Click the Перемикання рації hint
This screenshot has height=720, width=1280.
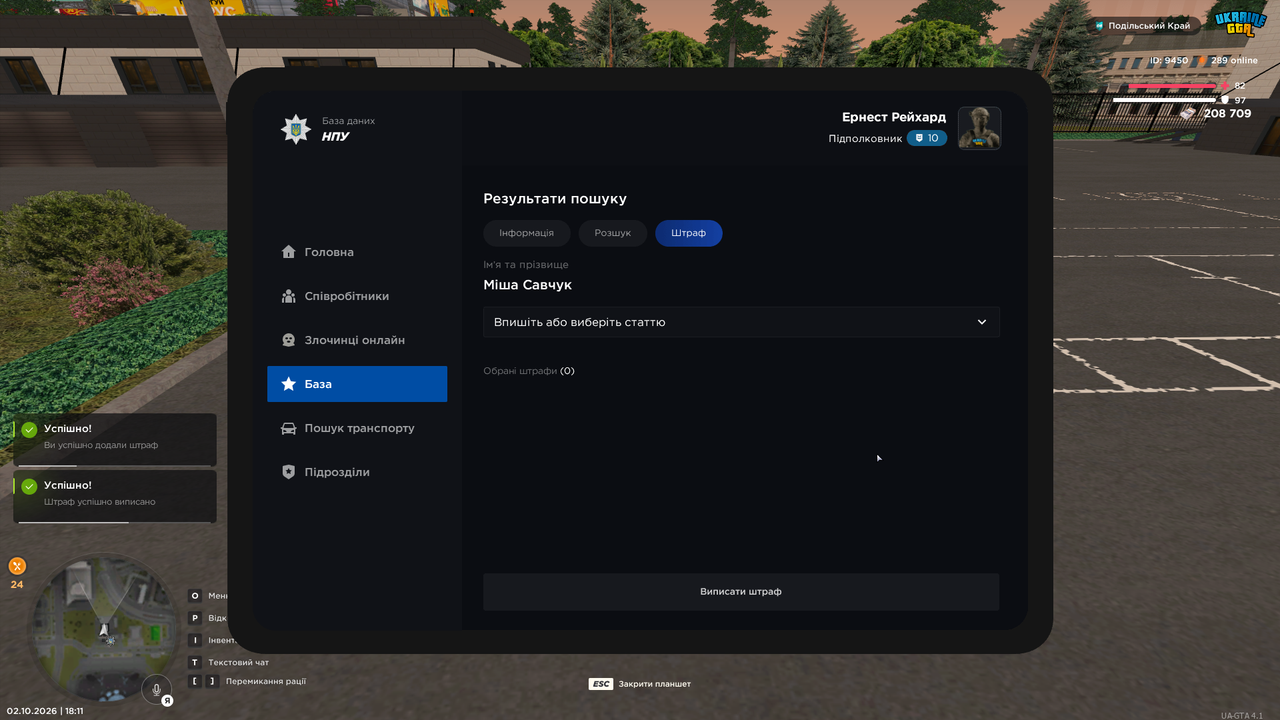[266, 681]
